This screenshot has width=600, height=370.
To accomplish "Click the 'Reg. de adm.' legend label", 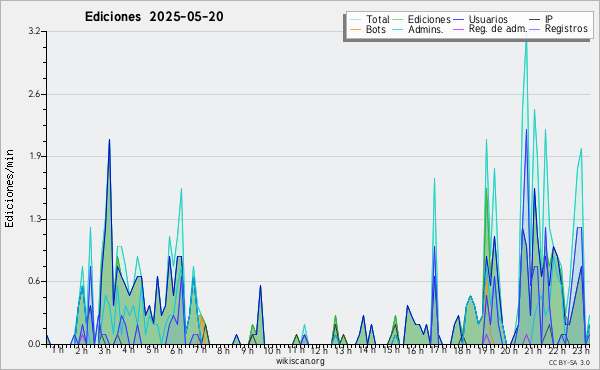I will 498,29.
